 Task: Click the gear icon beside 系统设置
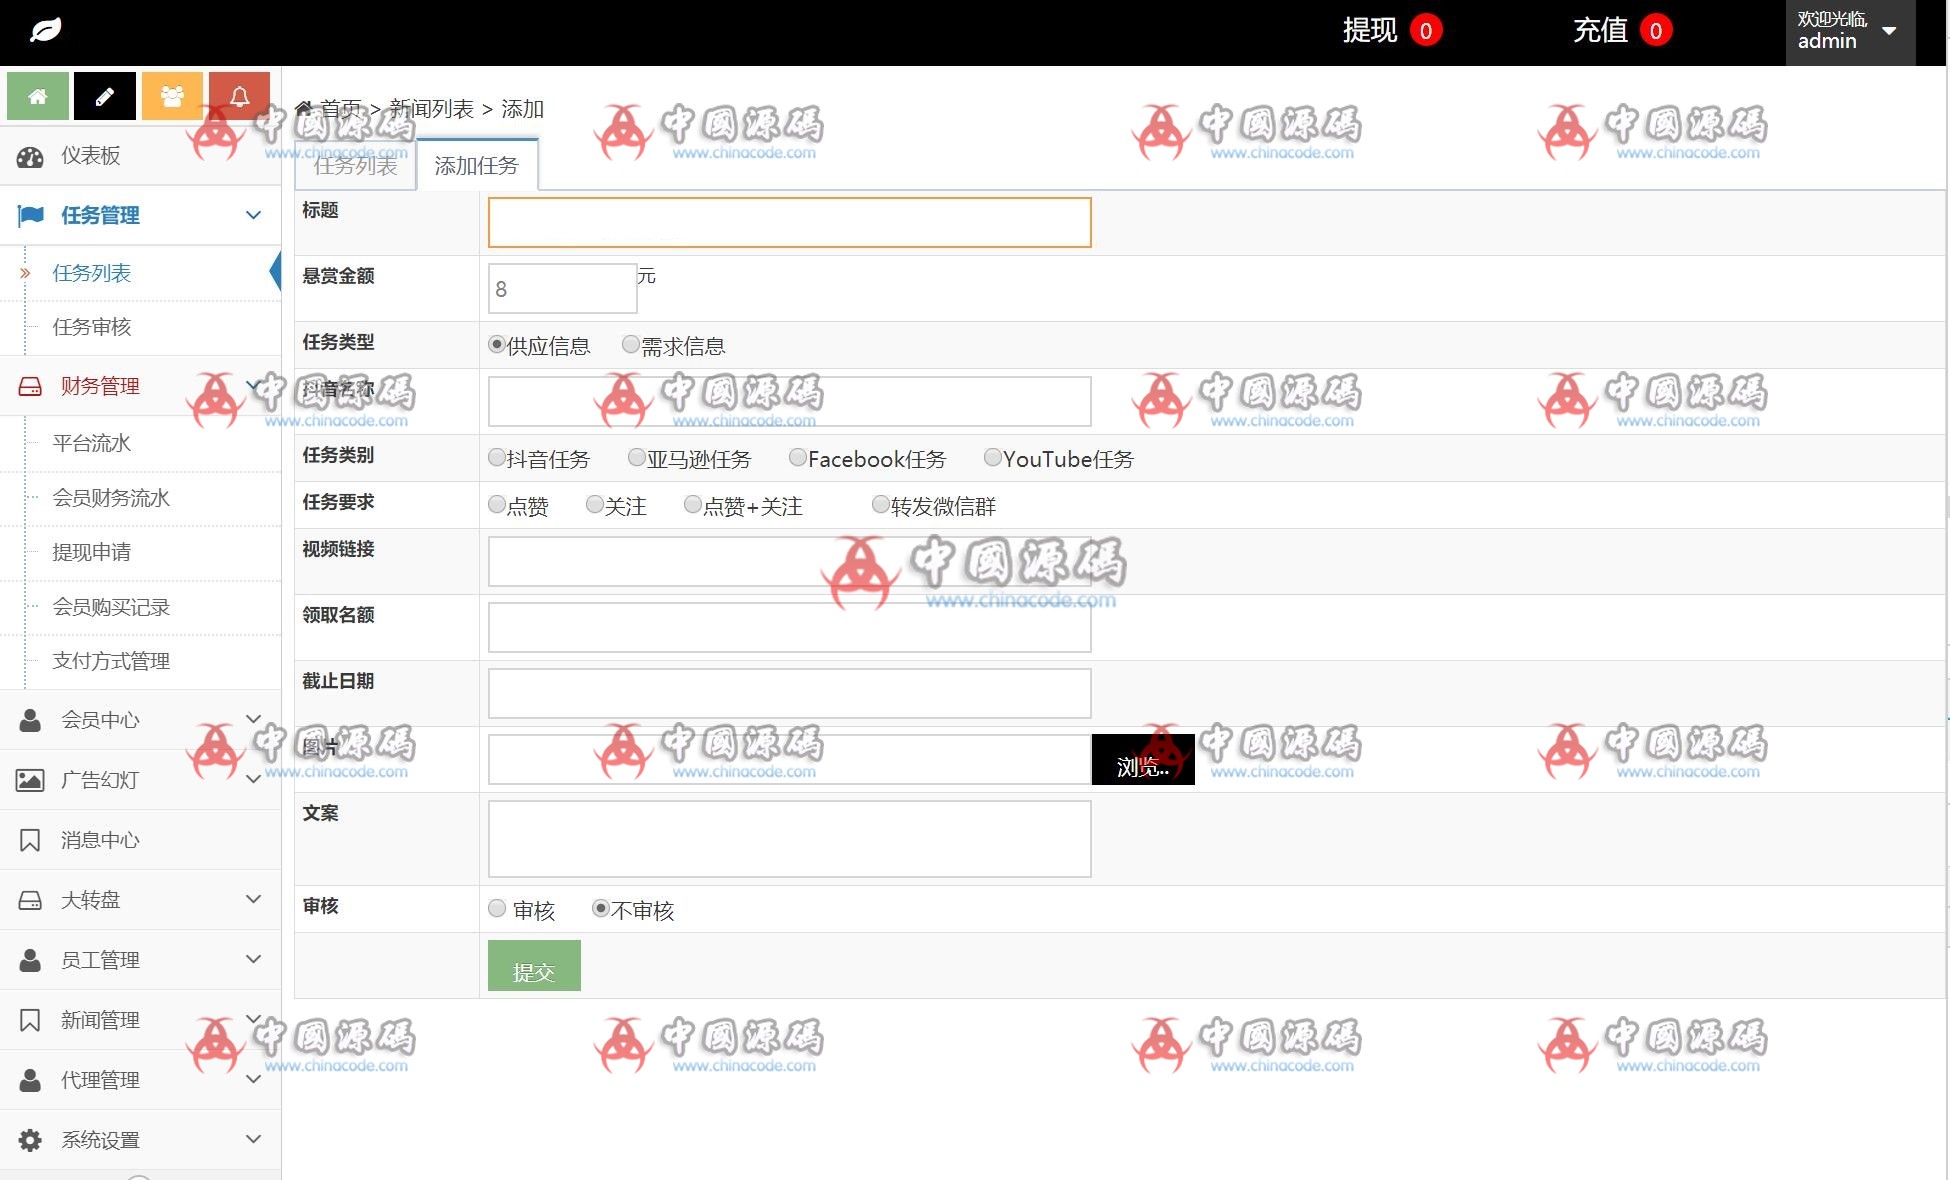[30, 1140]
